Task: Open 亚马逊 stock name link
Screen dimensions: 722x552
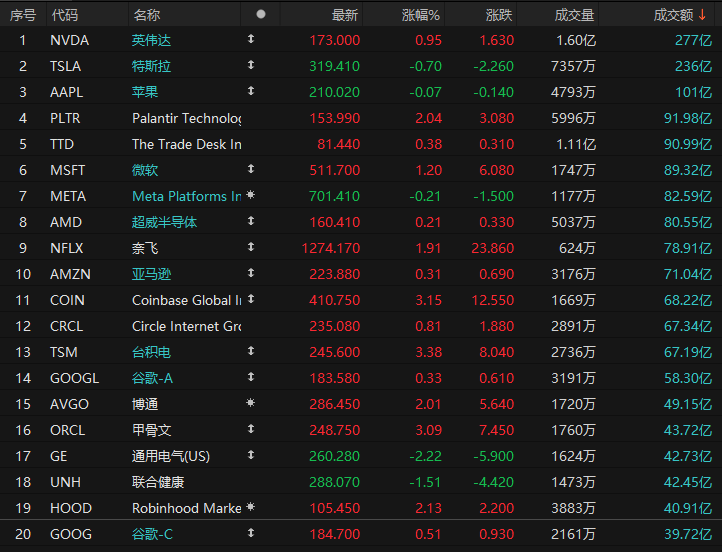Action: (x=151, y=274)
